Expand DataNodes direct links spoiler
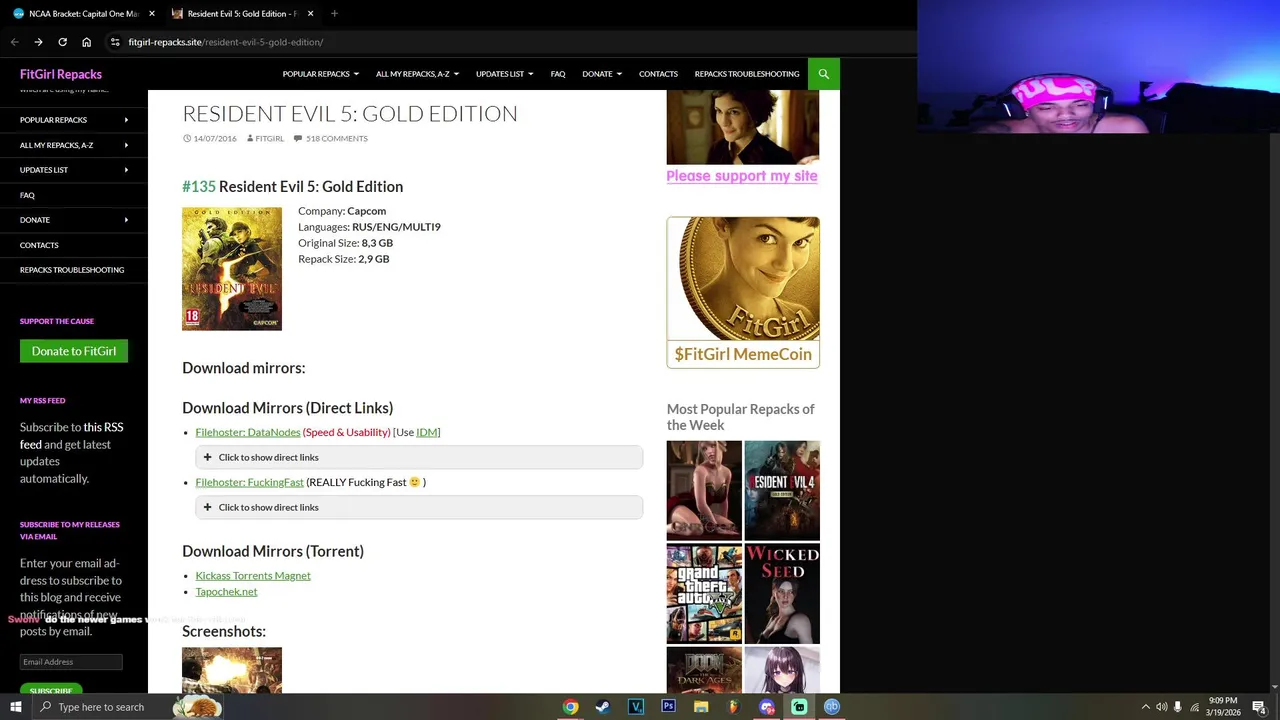Viewport: 1280px width, 720px height. click(x=419, y=457)
